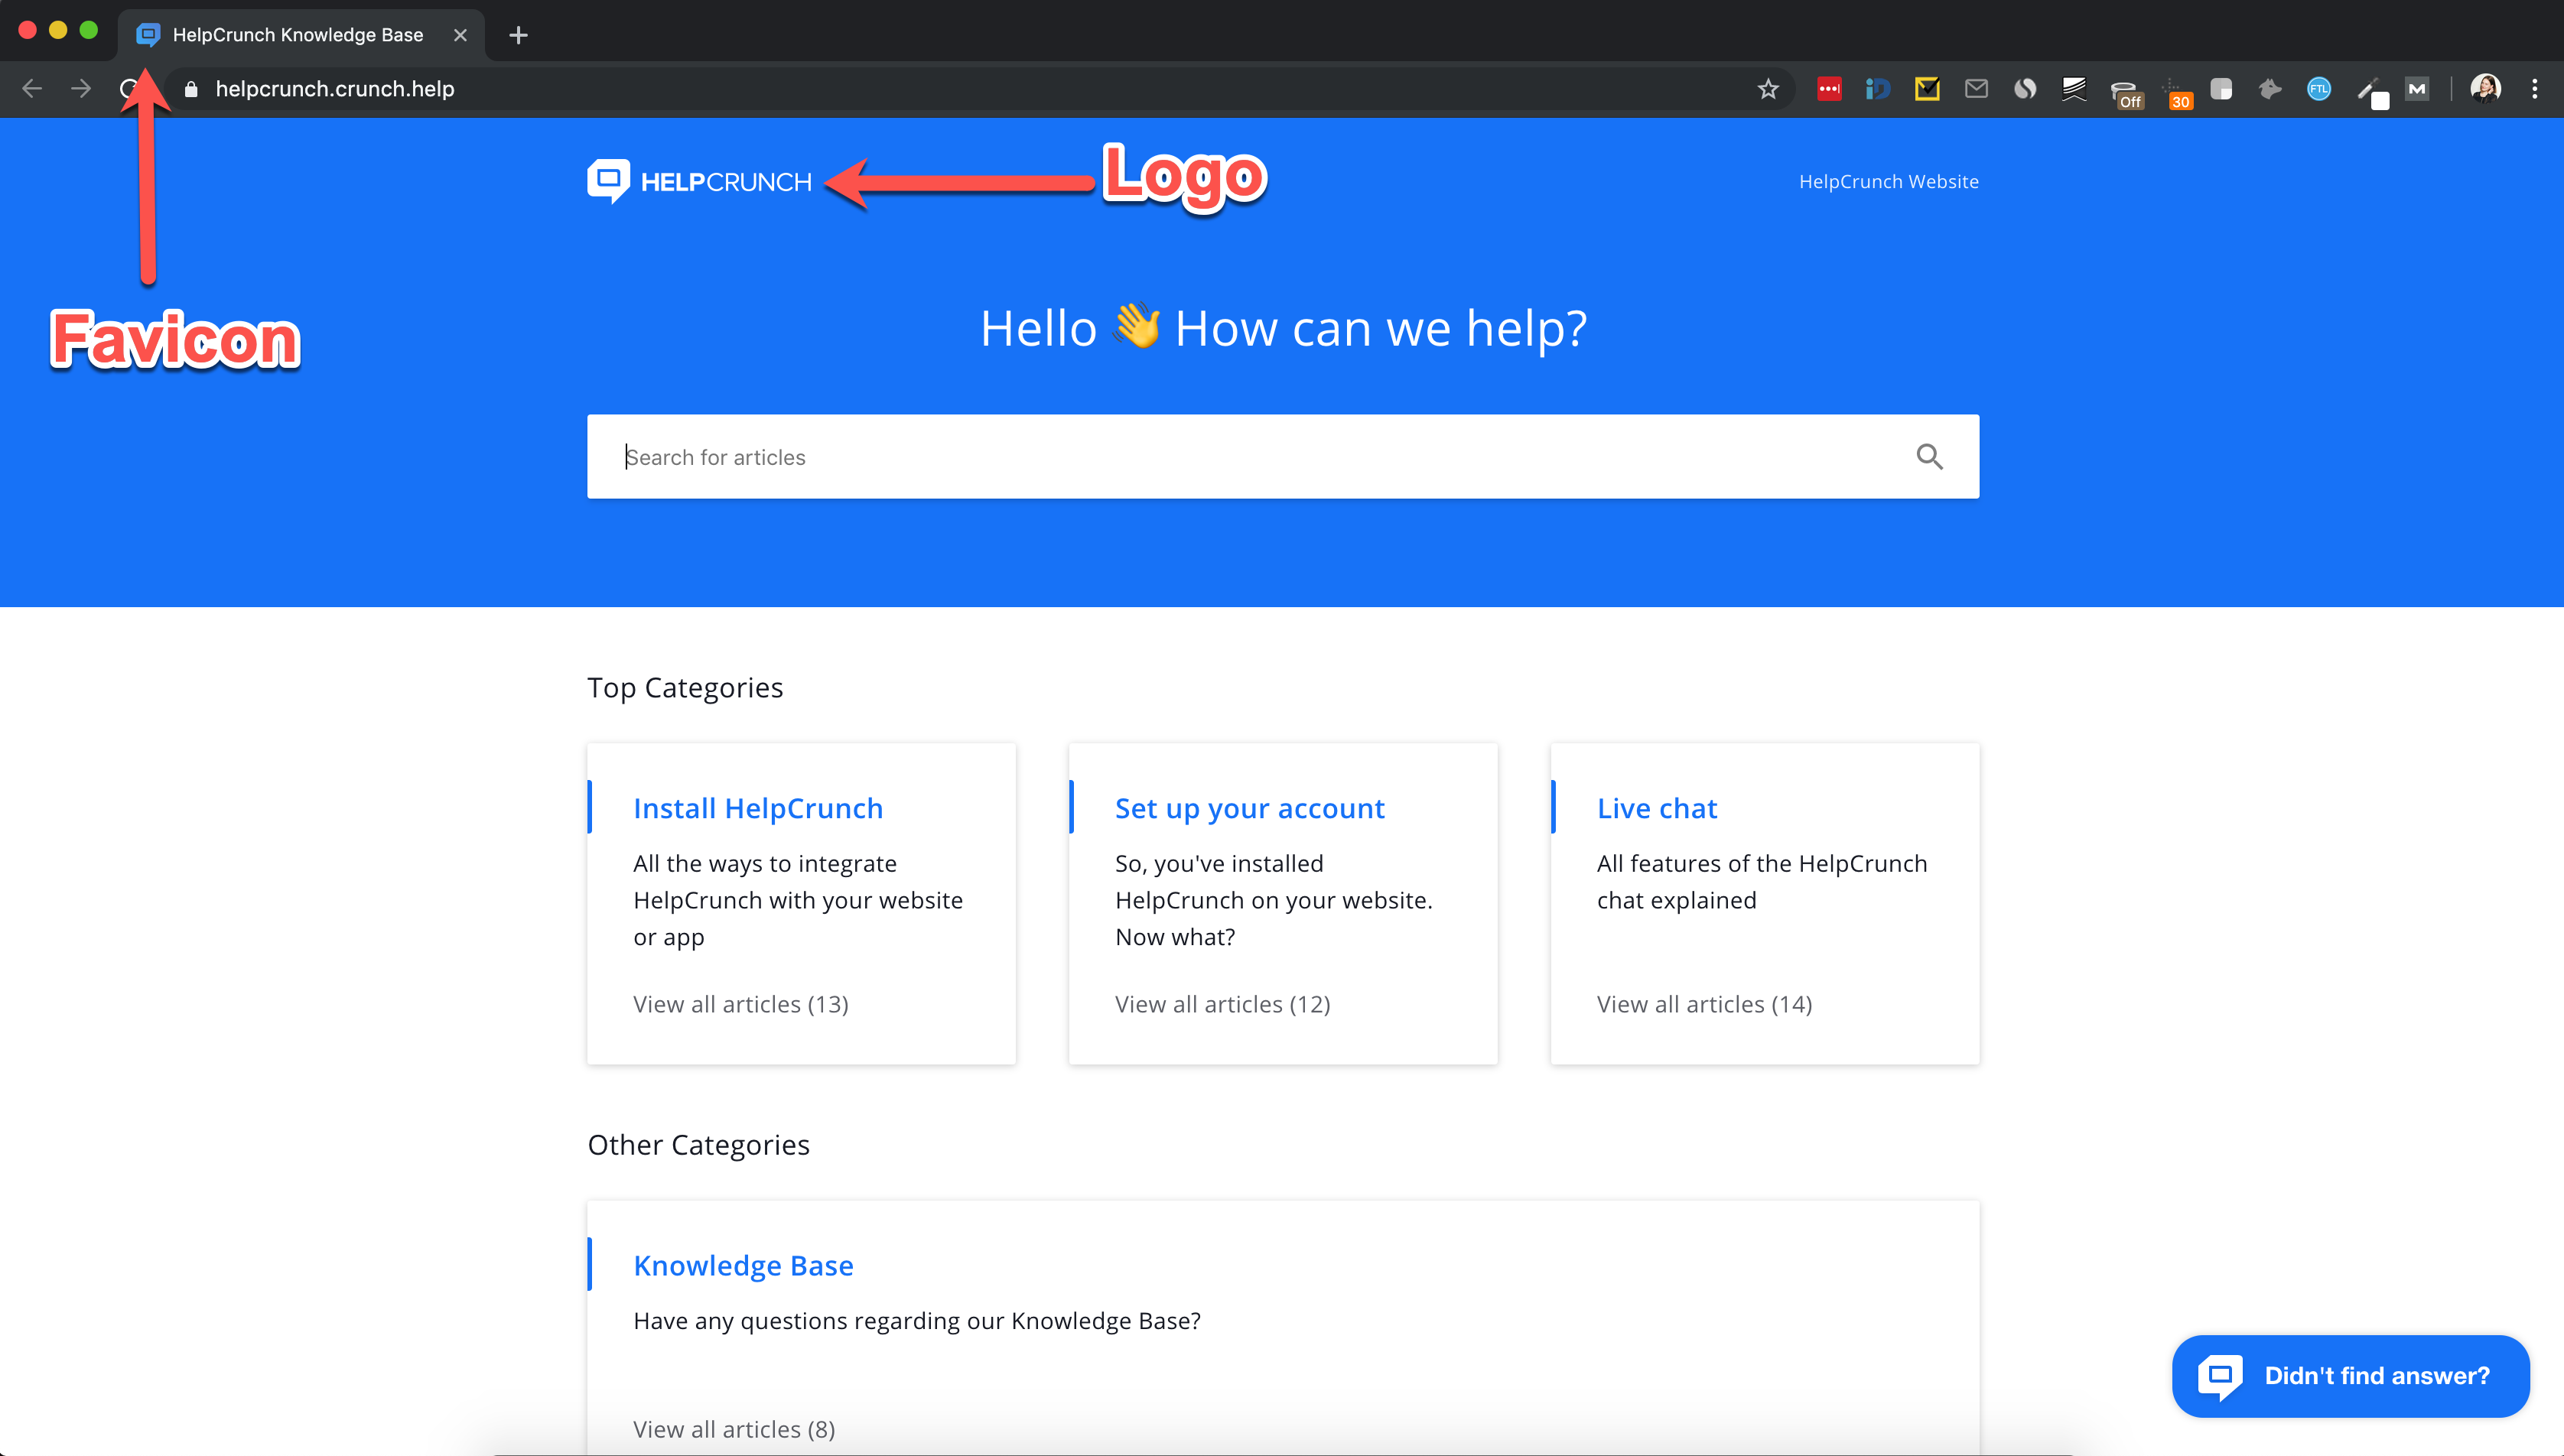Click the Other Categories heading

pyautogui.click(x=698, y=1145)
